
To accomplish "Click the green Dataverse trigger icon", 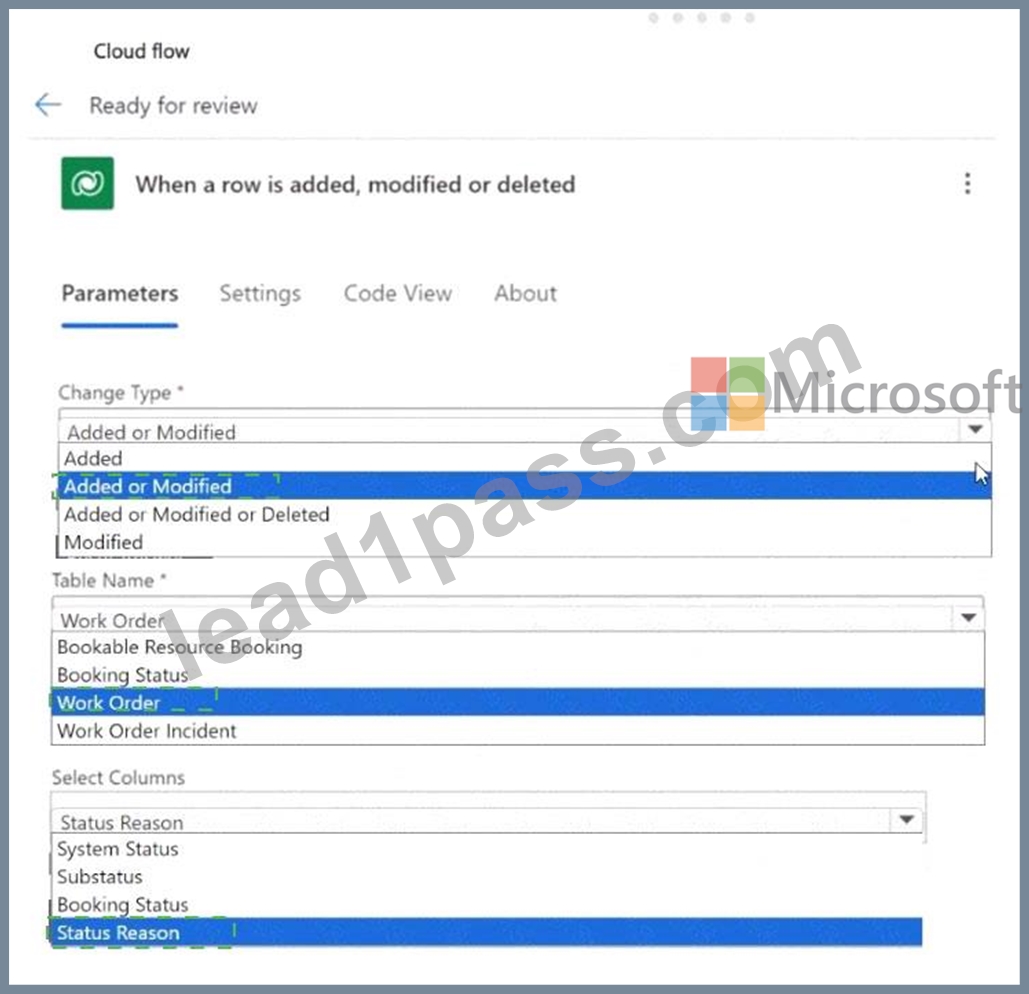I will tap(87, 183).
